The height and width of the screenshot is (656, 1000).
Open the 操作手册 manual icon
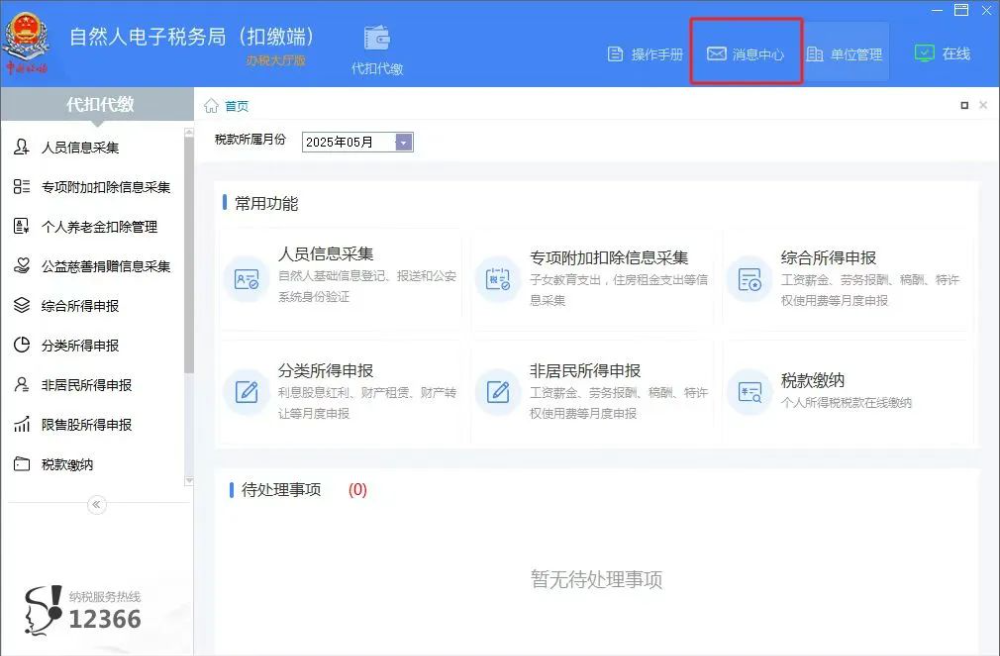617,53
